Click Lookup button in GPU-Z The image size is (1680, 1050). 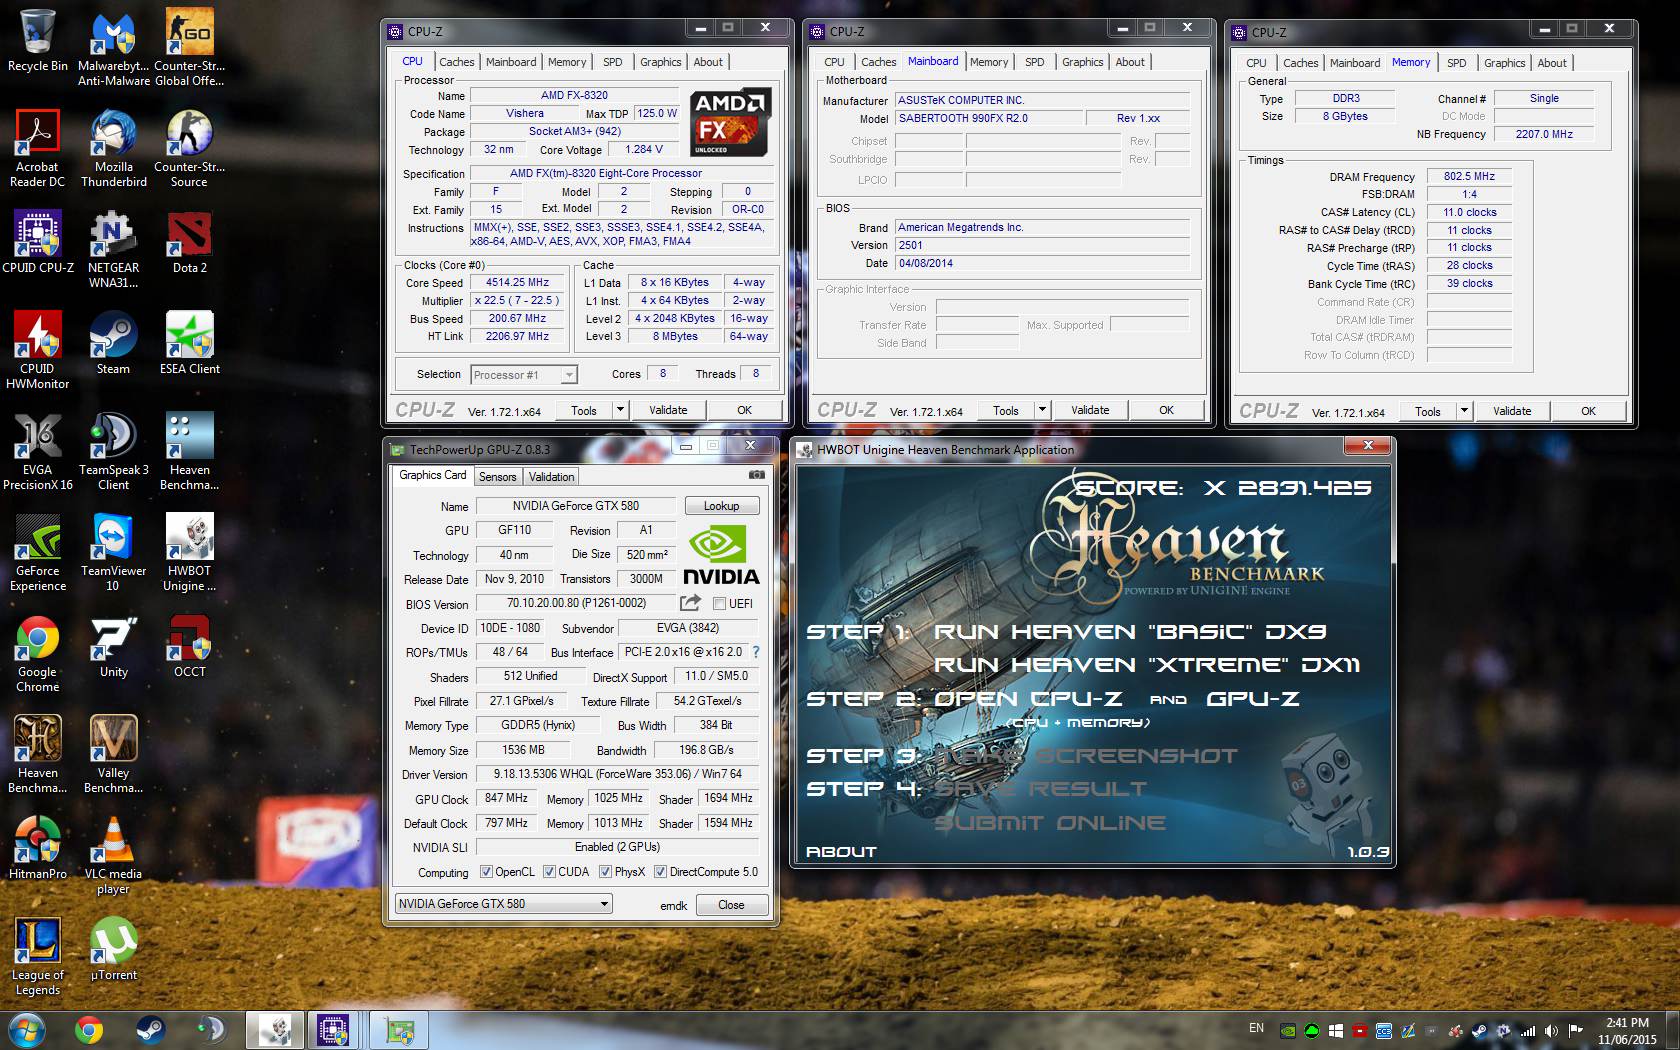721,506
